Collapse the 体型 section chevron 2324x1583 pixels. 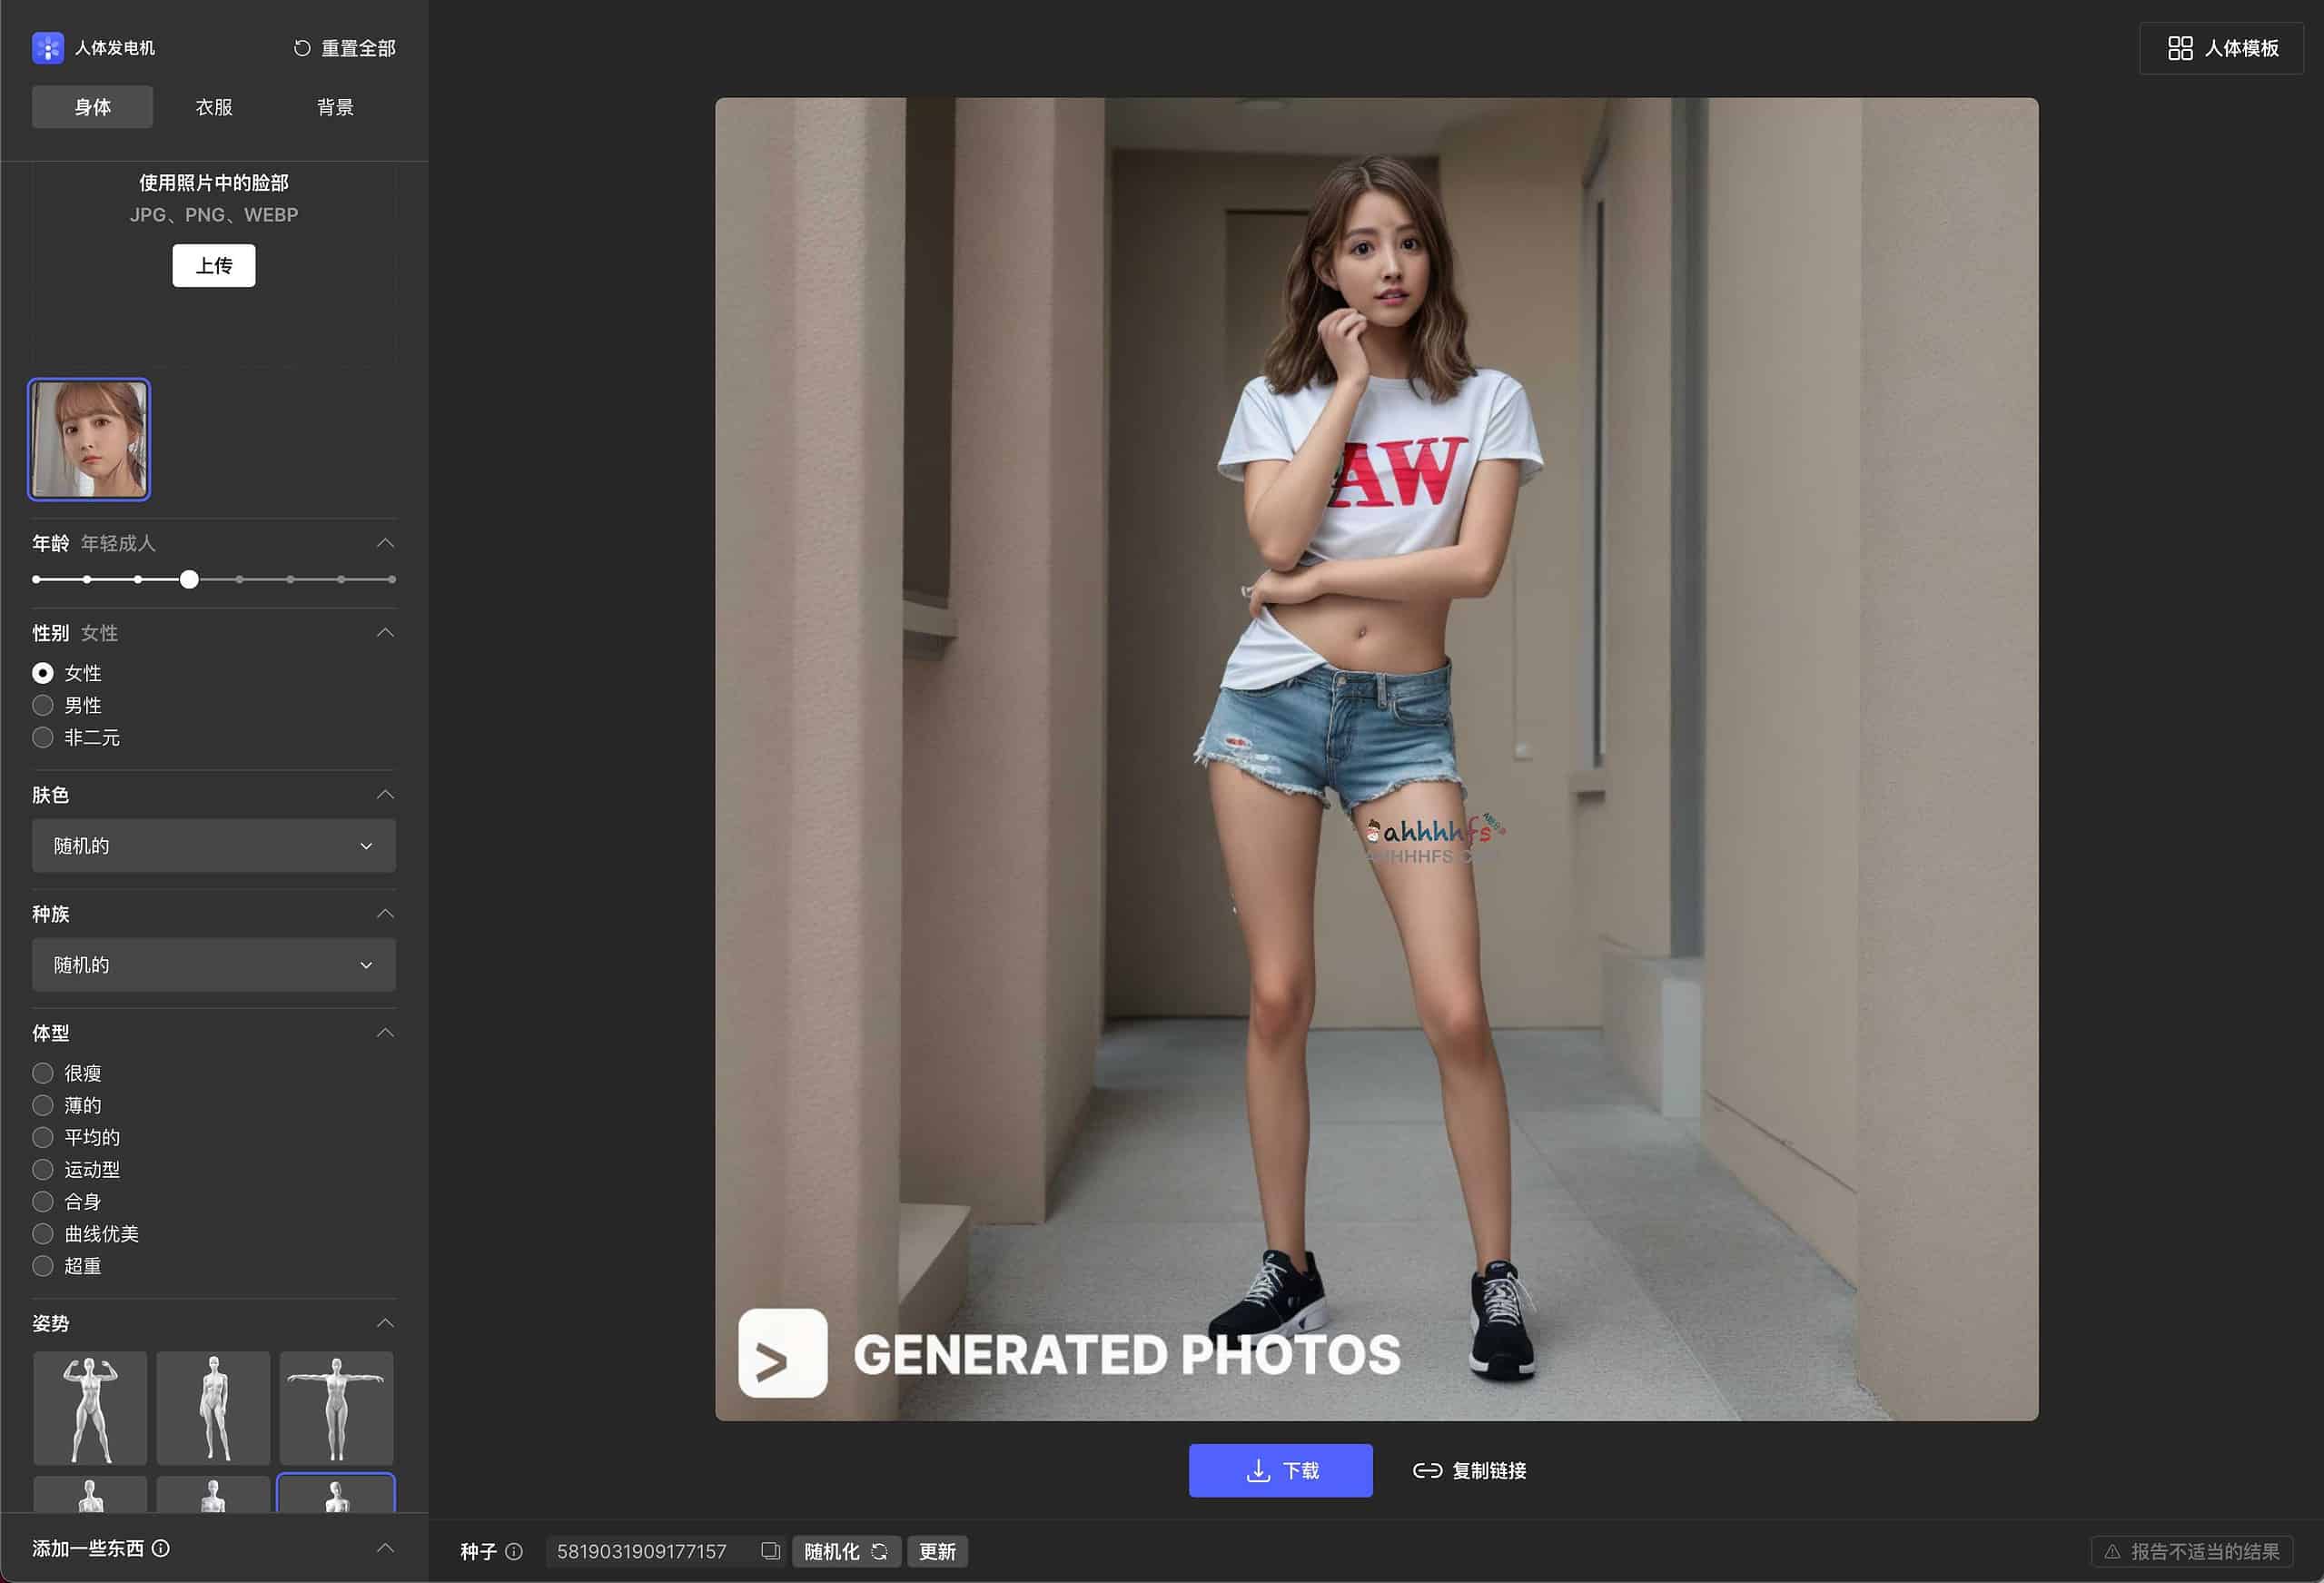[x=385, y=1032]
